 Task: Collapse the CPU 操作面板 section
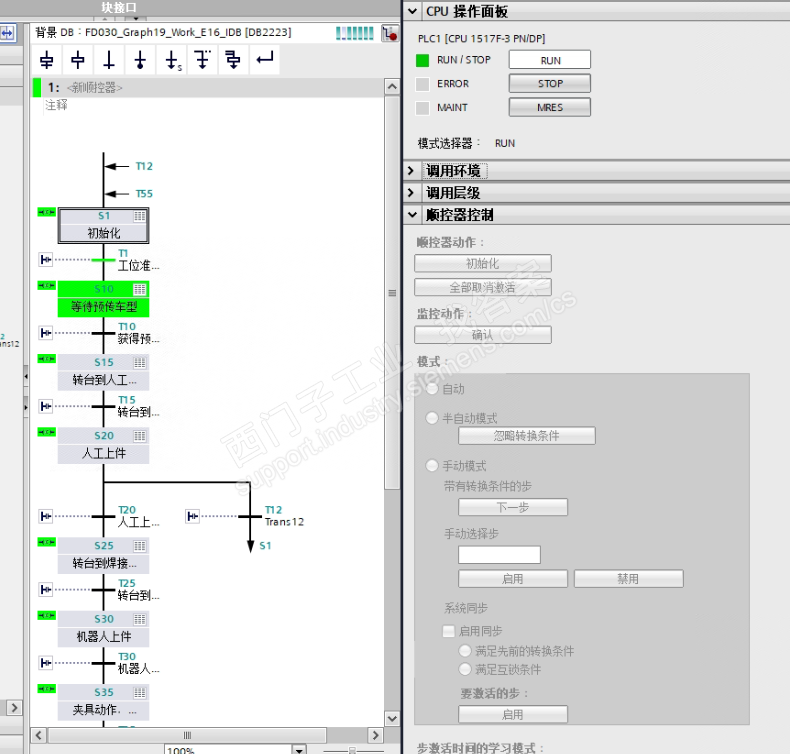click(412, 11)
